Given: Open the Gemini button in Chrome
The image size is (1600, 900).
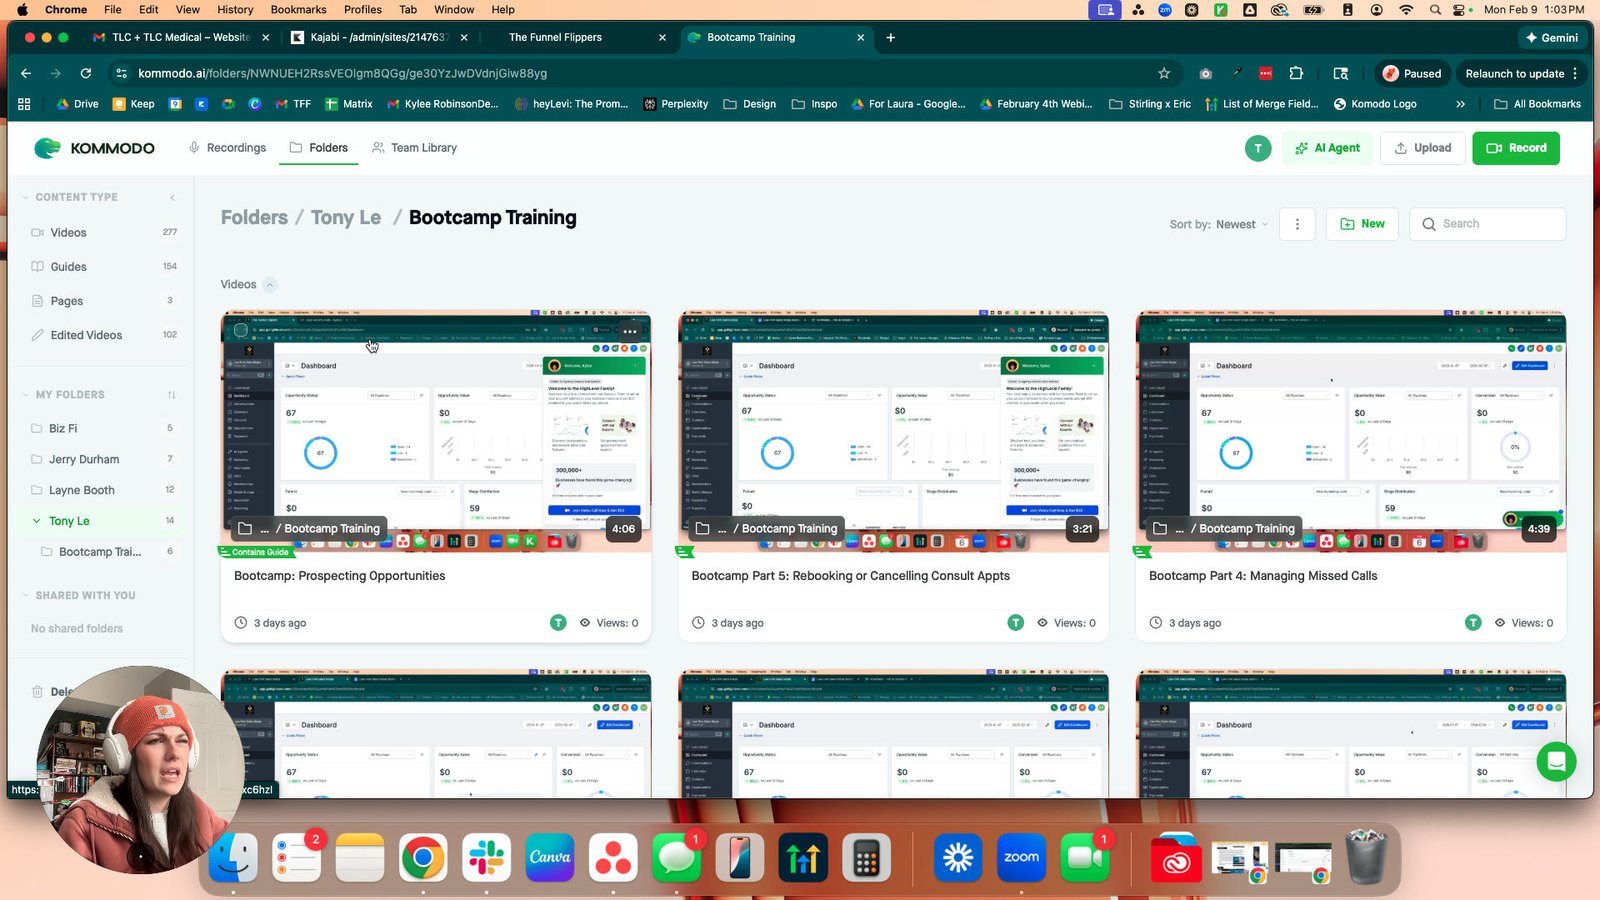Looking at the screenshot, I should pyautogui.click(x=1552, y=37).
